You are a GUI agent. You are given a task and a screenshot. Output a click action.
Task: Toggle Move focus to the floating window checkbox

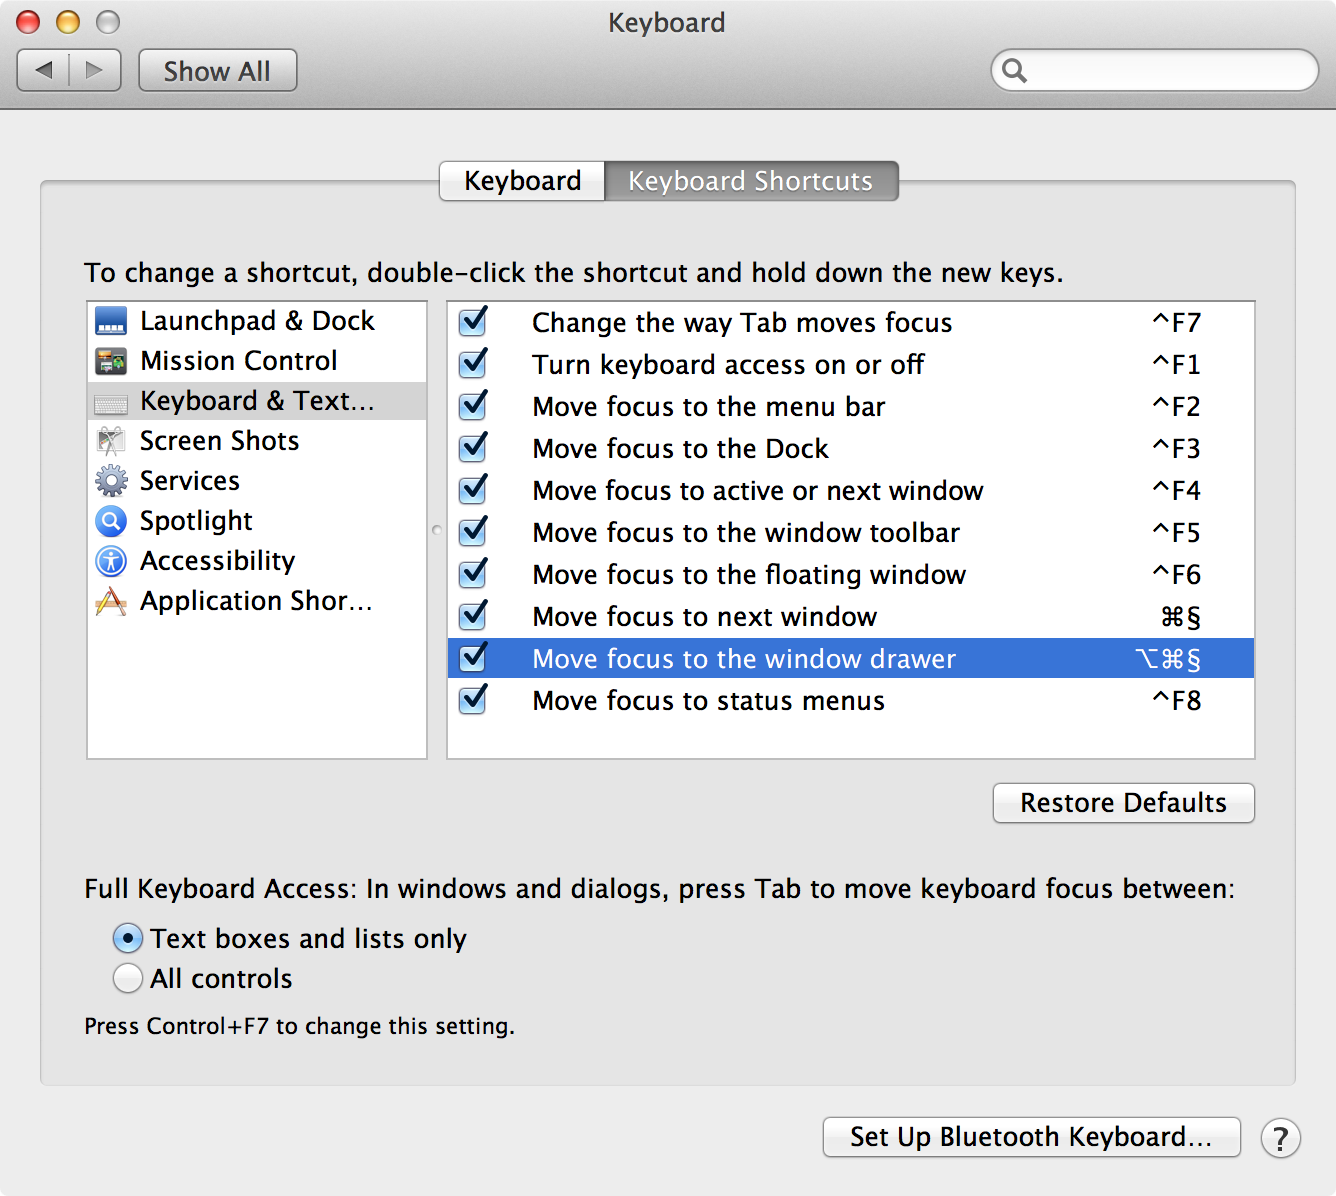click(x=473, y=574)
